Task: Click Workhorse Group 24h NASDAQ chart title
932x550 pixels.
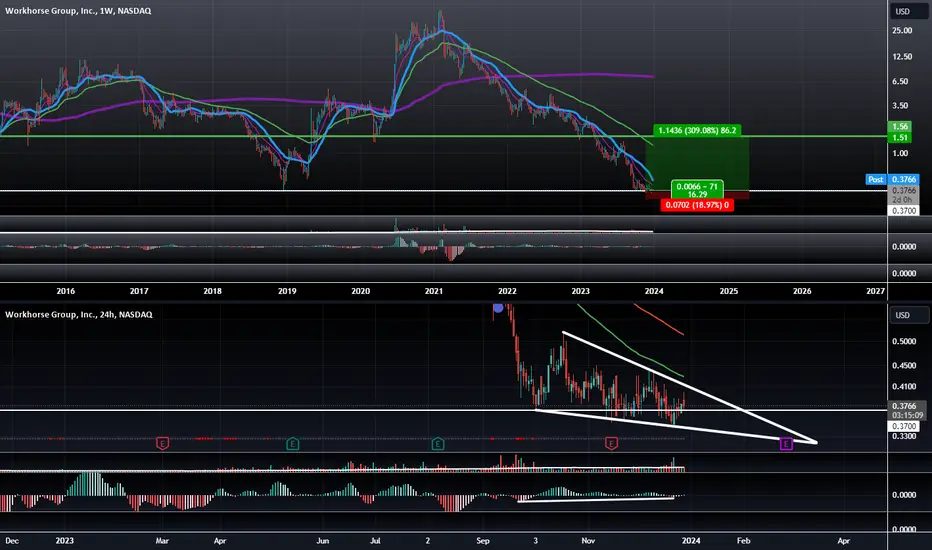Action: click(x=78, y=315)
